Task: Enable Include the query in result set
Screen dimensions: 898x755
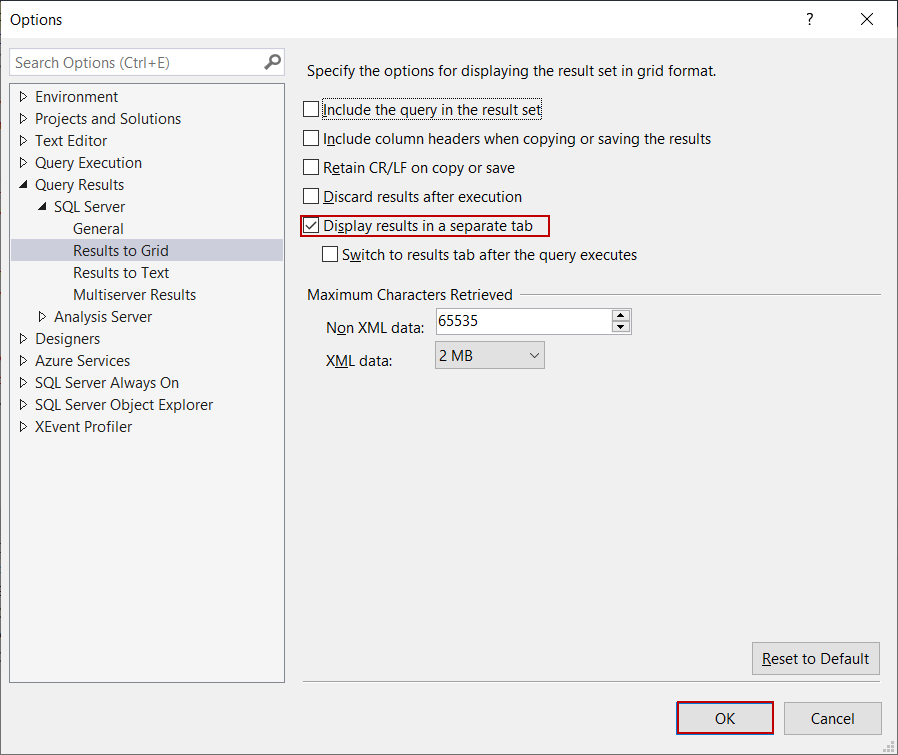Action: (312, 110)
